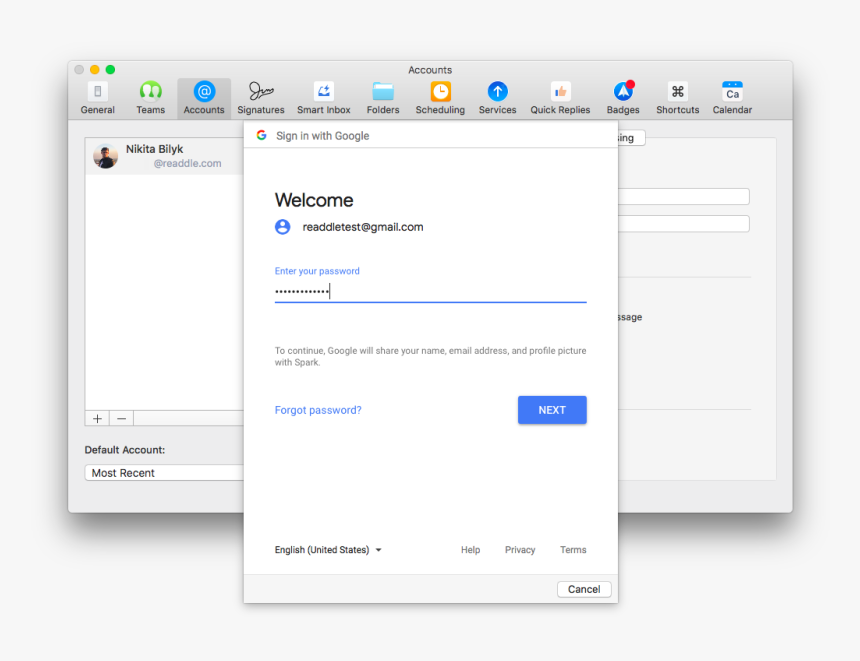Viewport: 860px width, 661px height.
Task: Click the minus button to remove account
Action: point(121,419)
